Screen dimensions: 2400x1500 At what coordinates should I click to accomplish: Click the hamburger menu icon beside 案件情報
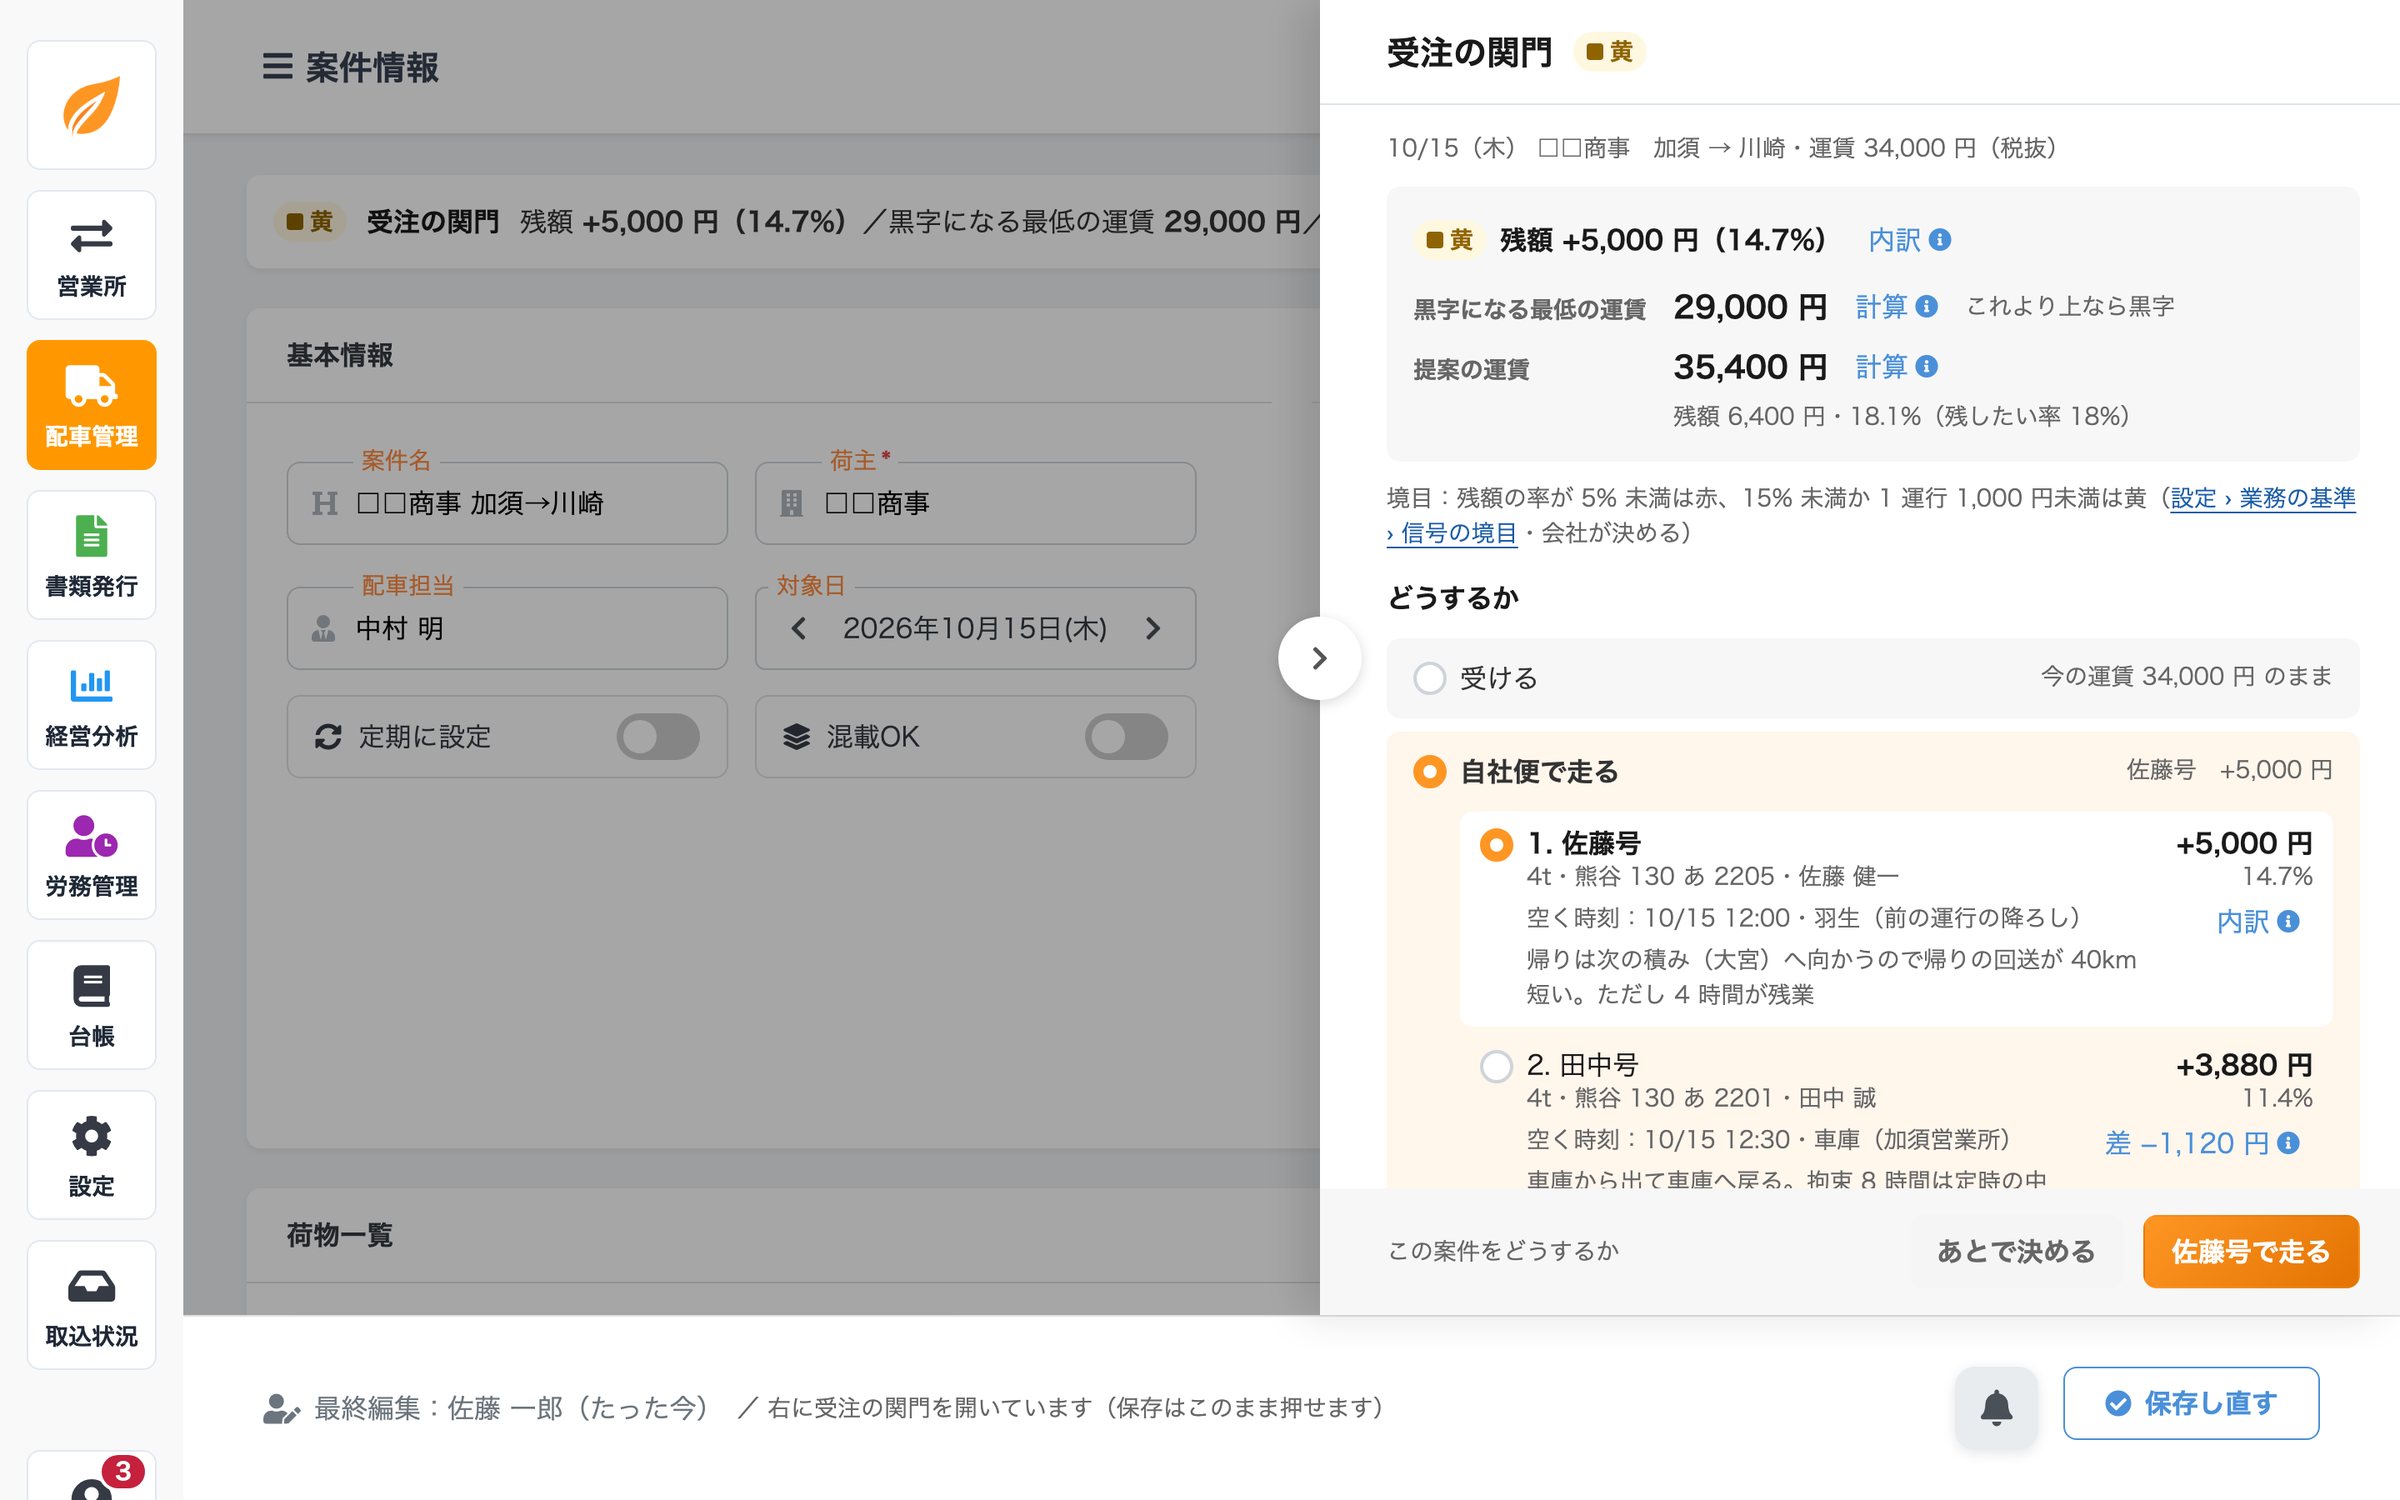277,67
